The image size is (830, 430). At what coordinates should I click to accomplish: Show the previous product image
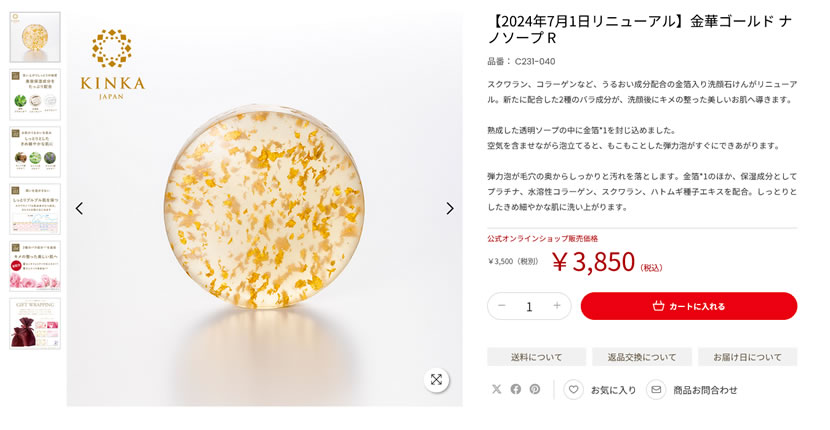click(79, 209)
